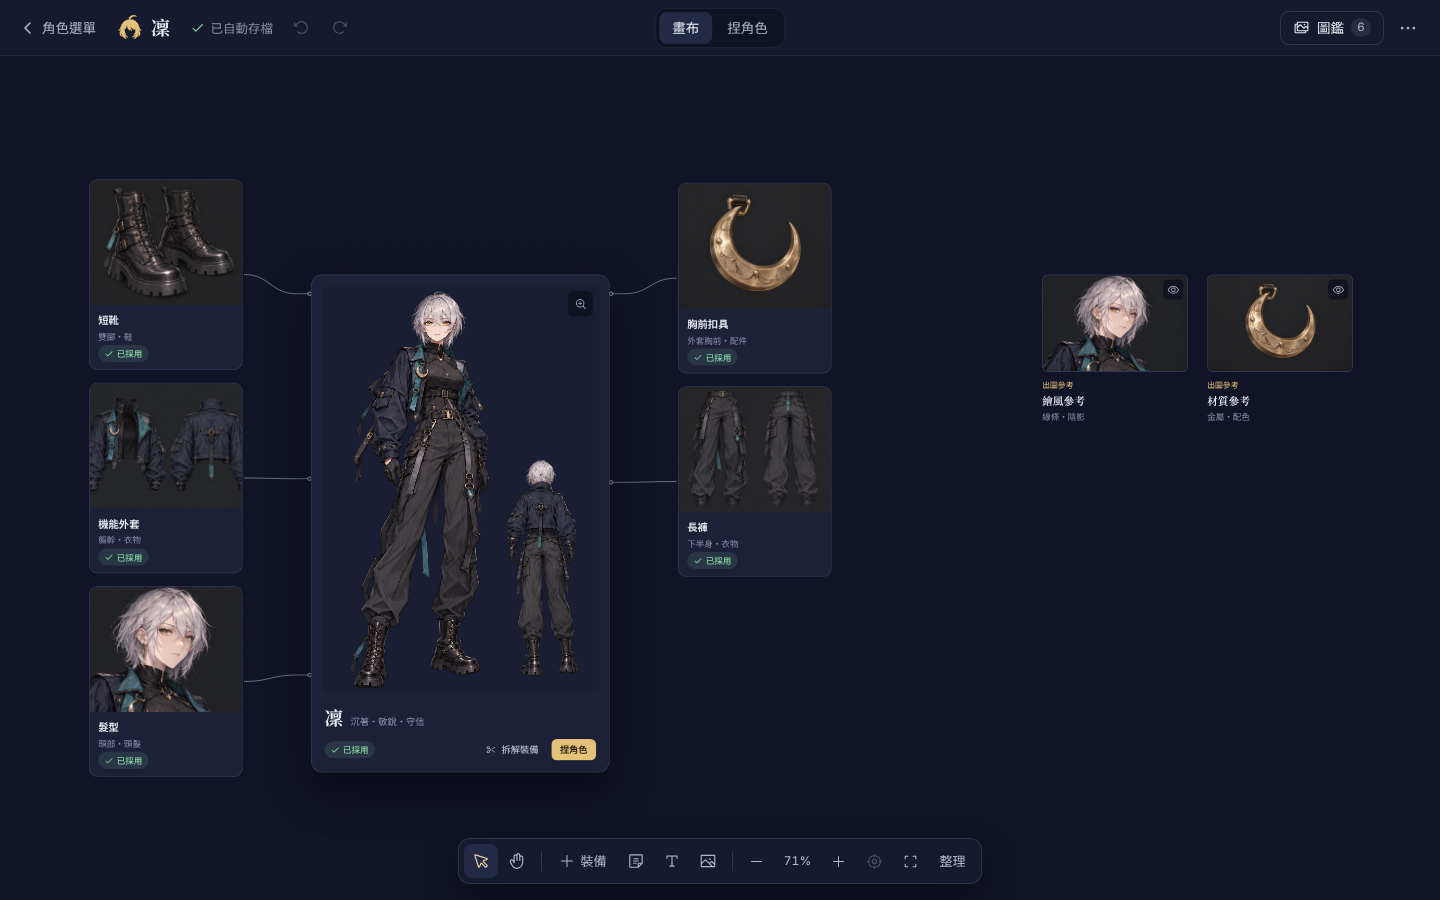Viewport: 1440px width, 900px height.
Task: Click the 71% zoom level
Action: [x=797, y=861]
